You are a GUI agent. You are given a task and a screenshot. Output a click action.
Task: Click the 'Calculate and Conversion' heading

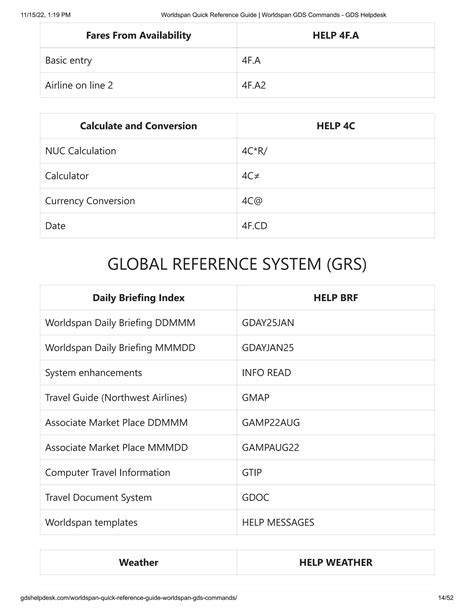point(138,126)
